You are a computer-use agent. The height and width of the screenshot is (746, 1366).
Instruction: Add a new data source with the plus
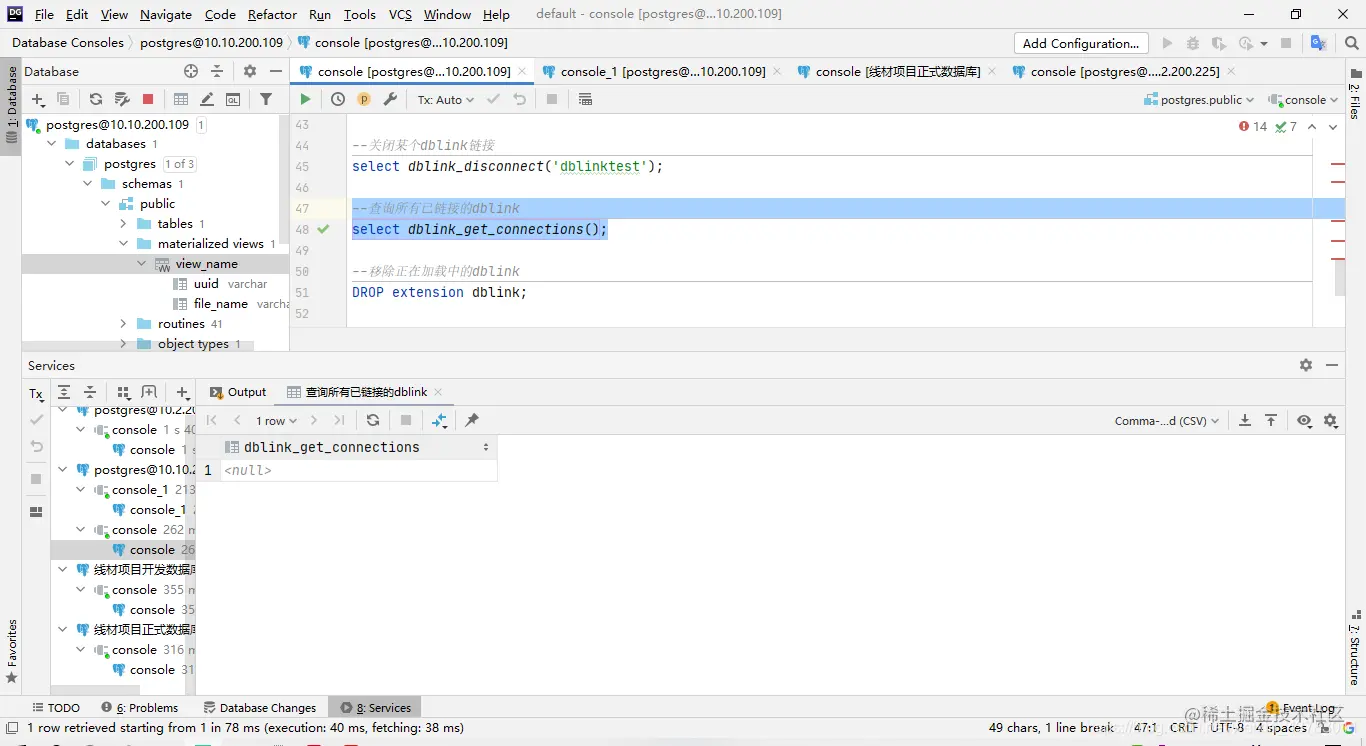38,99
